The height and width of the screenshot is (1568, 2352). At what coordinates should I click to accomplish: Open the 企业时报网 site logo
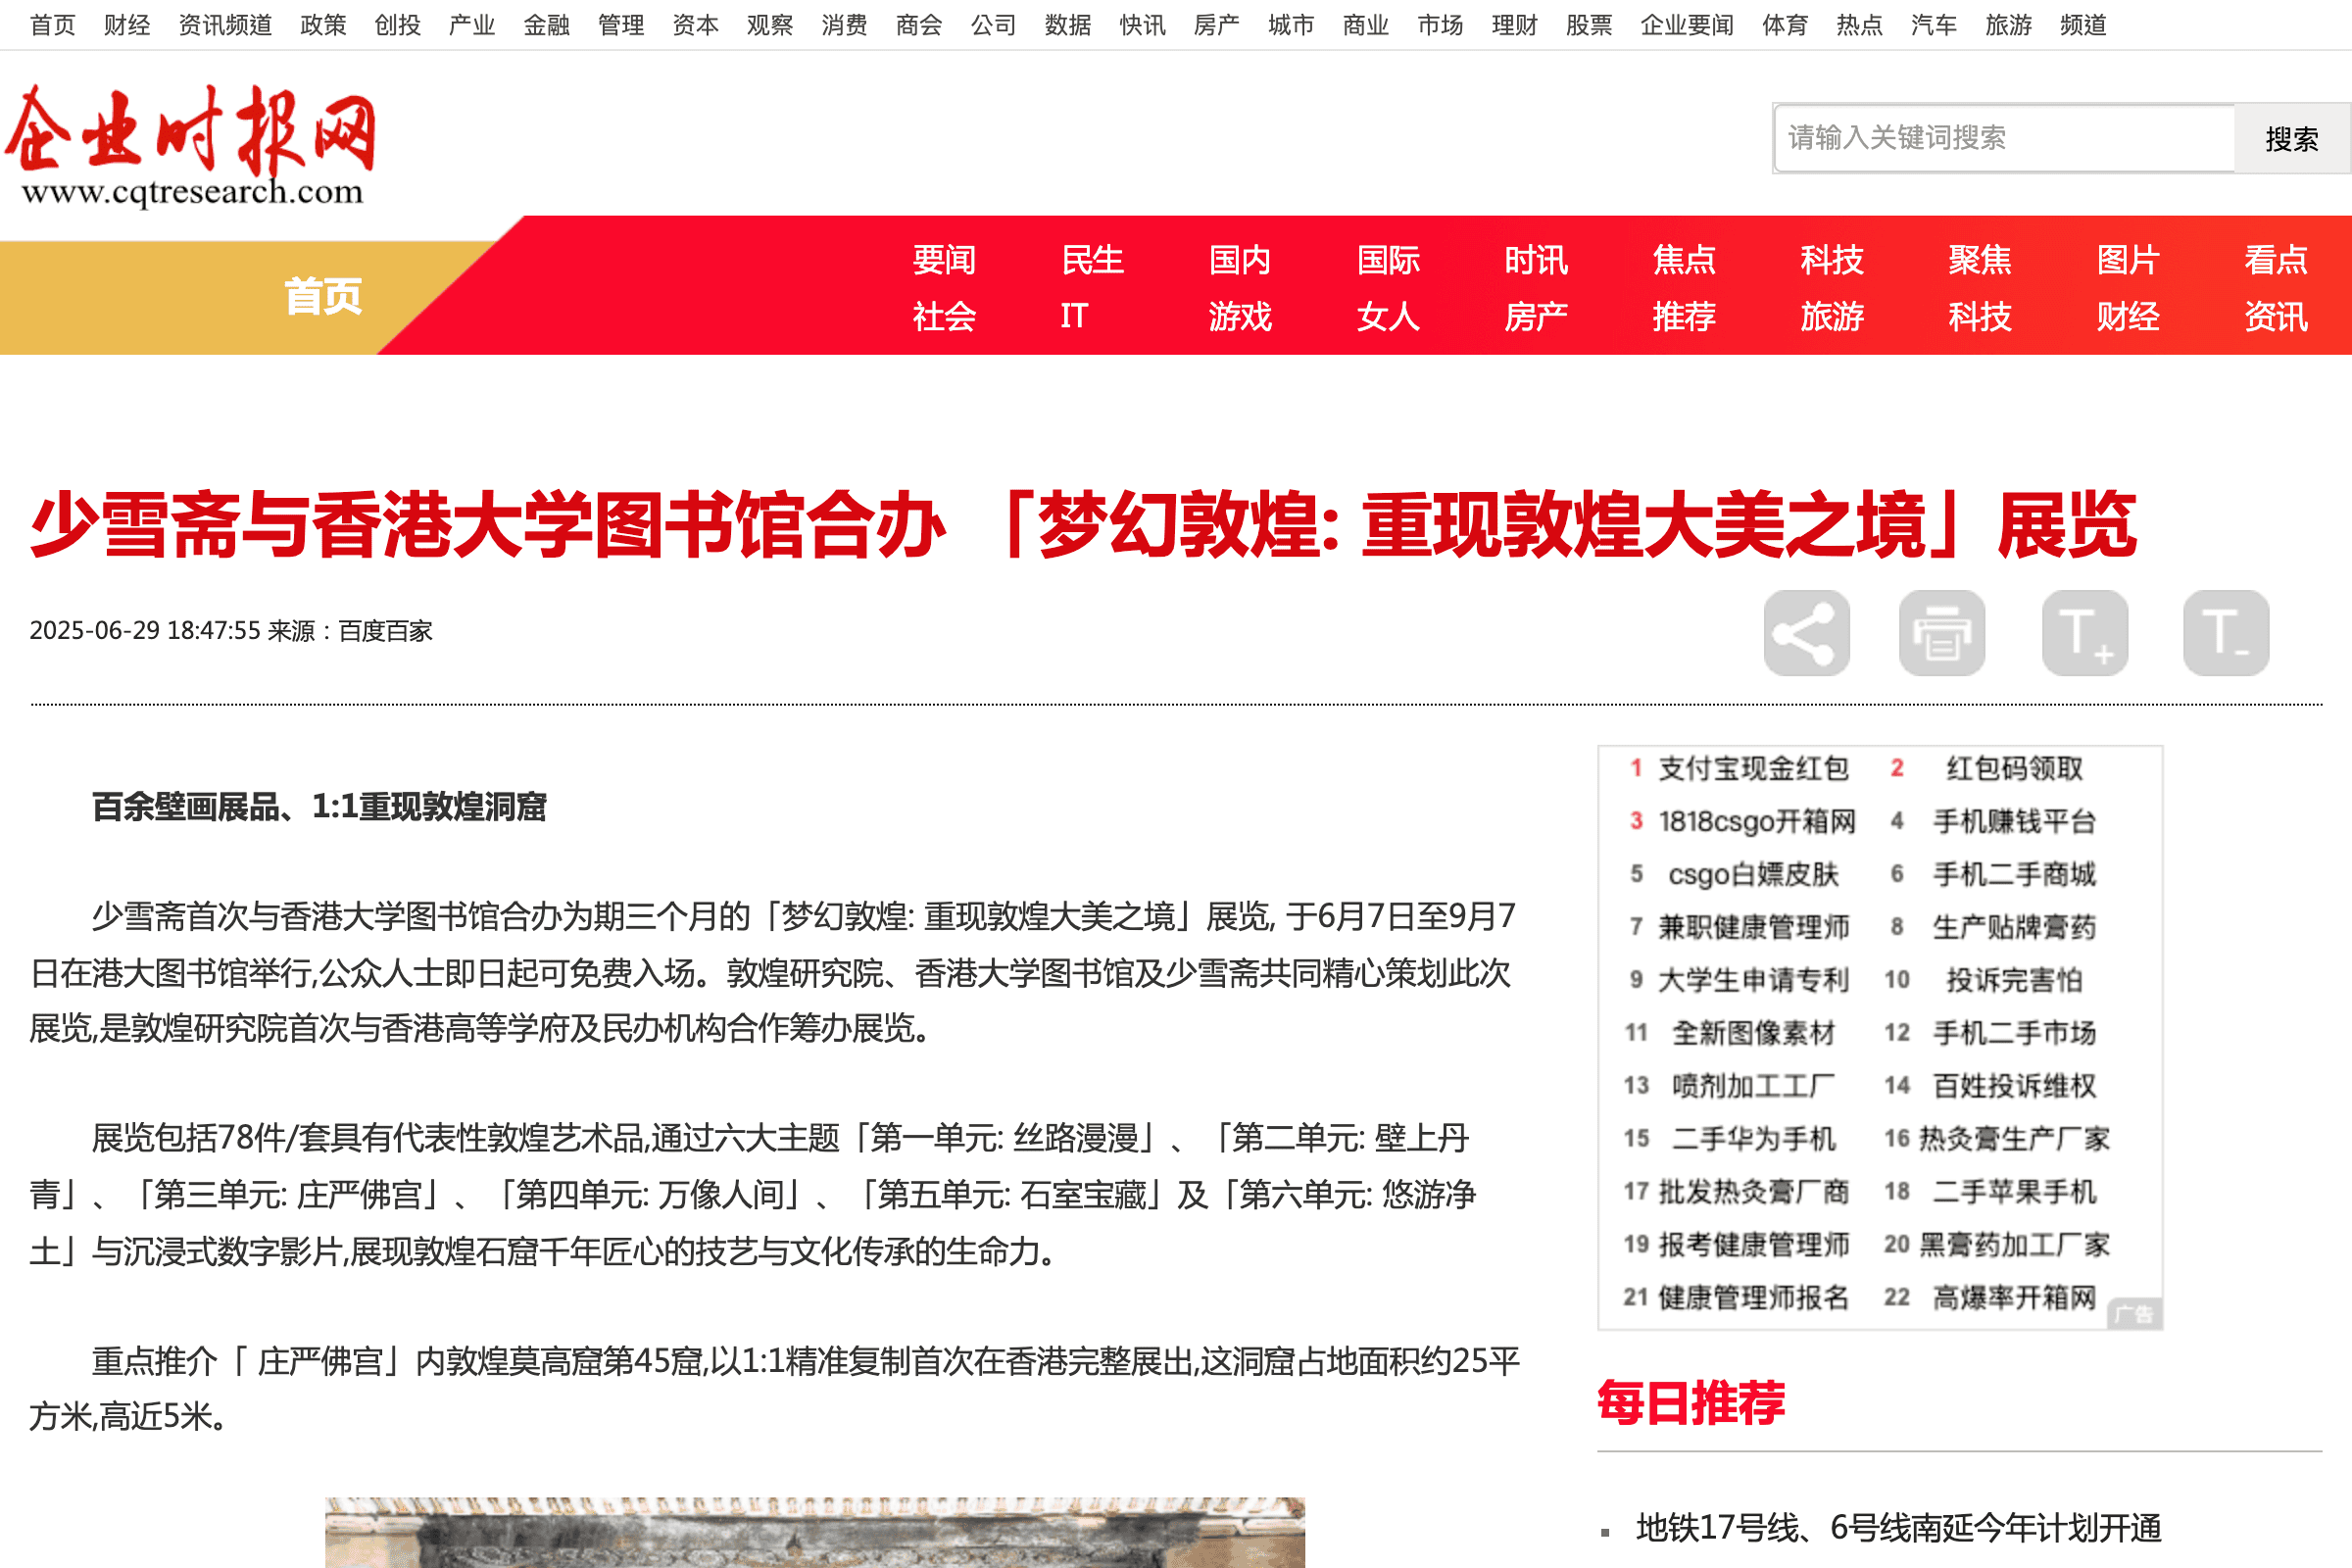tap(191, 145)
